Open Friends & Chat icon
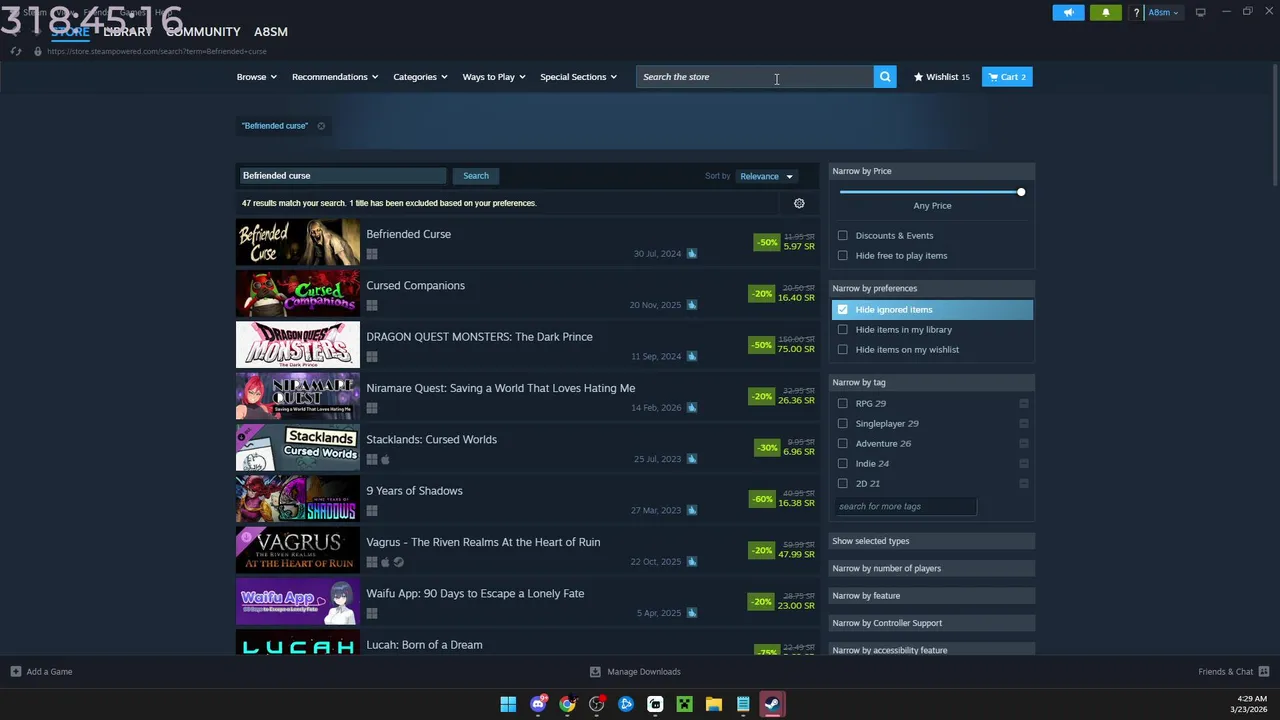 (x=1264, y=672)
